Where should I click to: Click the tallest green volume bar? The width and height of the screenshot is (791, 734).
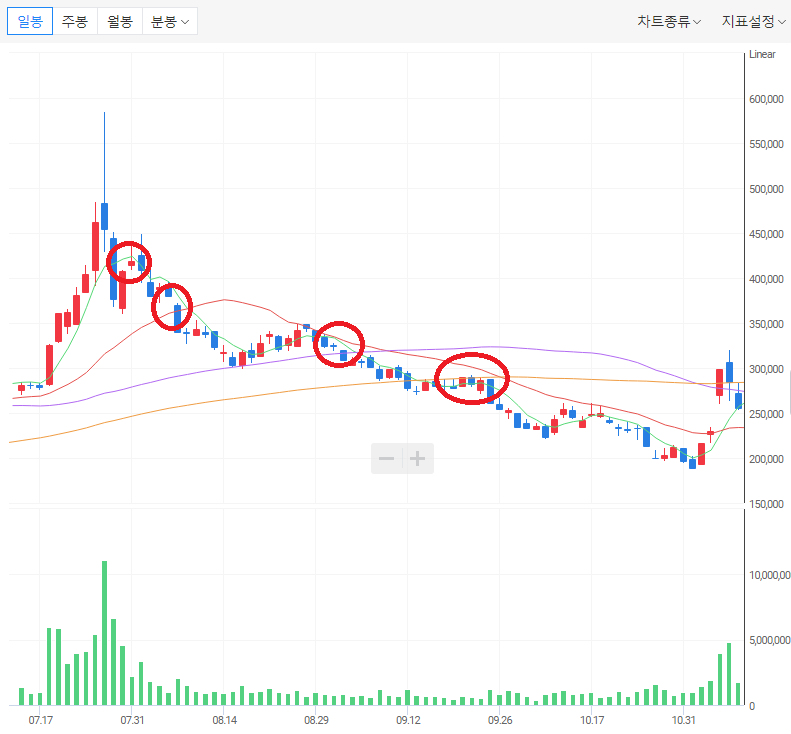tap(104, 633)
